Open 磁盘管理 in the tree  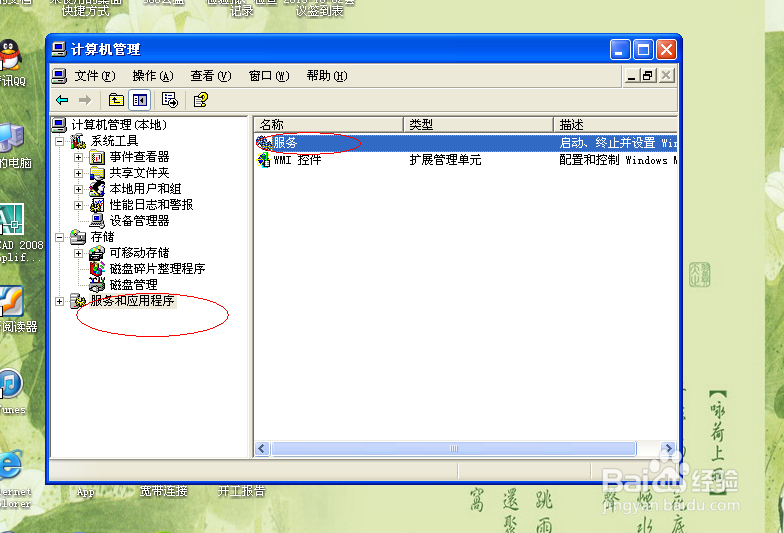(133, 285)
